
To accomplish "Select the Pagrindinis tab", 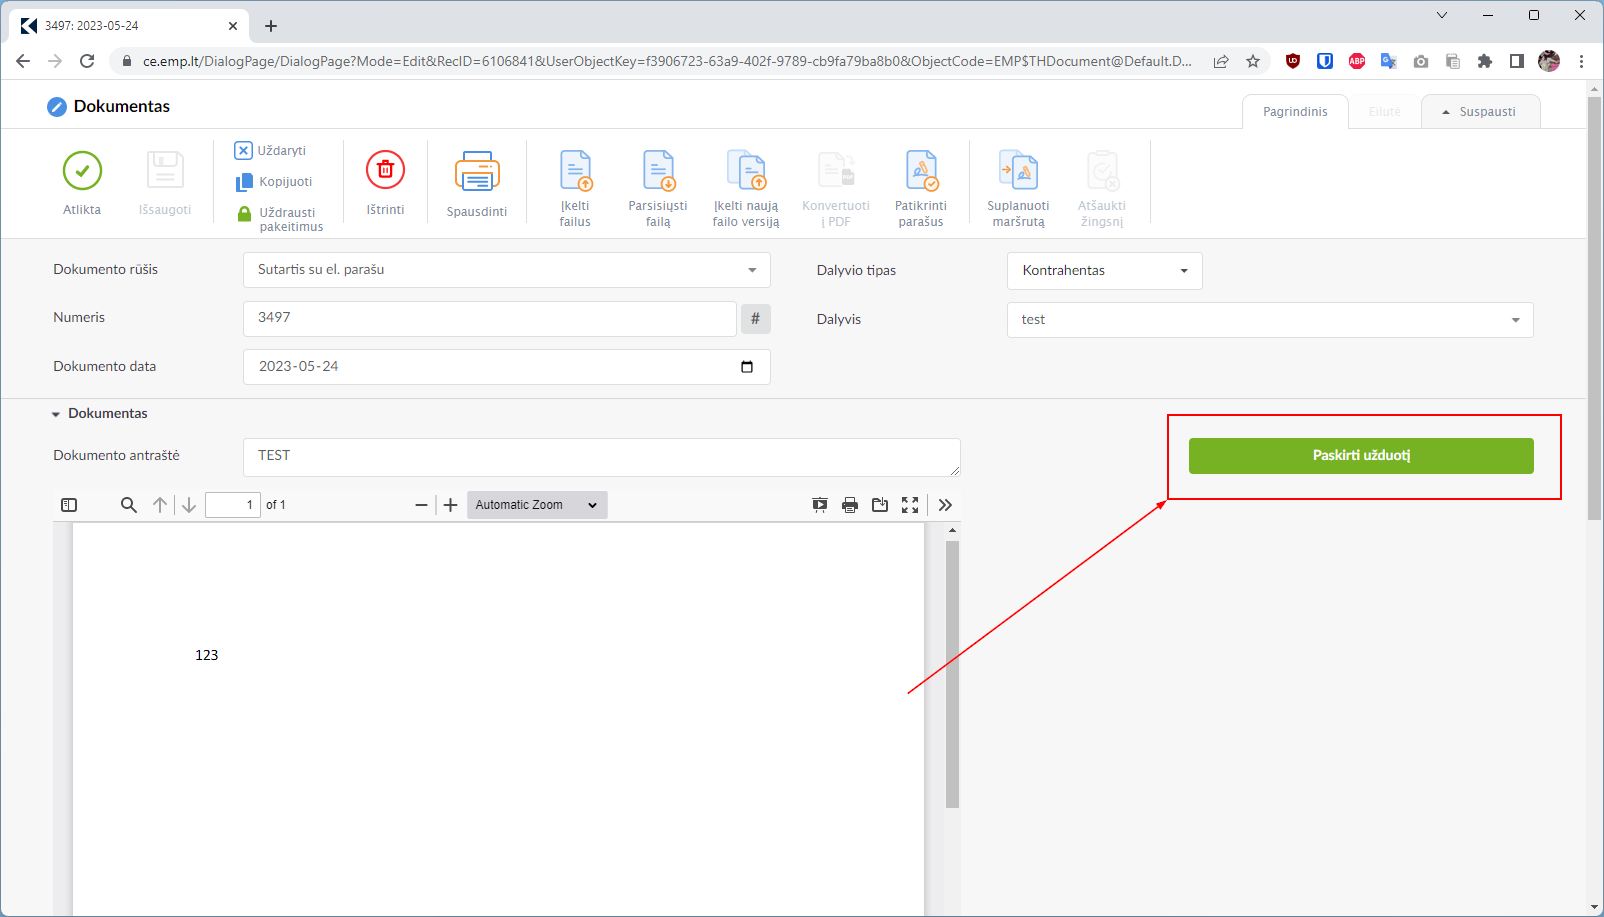I will 1295,112.
